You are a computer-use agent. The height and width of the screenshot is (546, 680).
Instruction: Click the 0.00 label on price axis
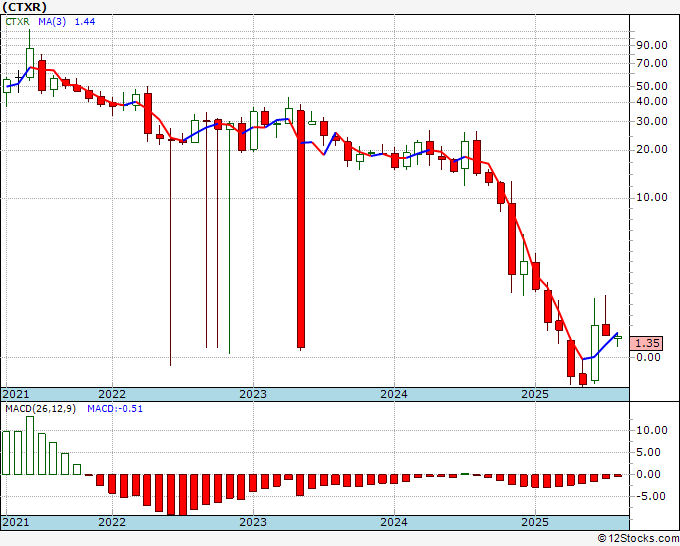tap(648, 357)
